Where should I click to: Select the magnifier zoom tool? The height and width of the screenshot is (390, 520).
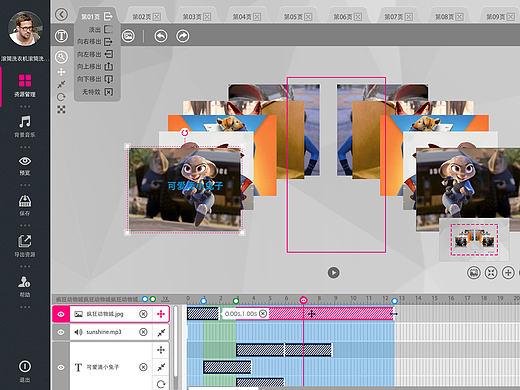coord(61,57)
